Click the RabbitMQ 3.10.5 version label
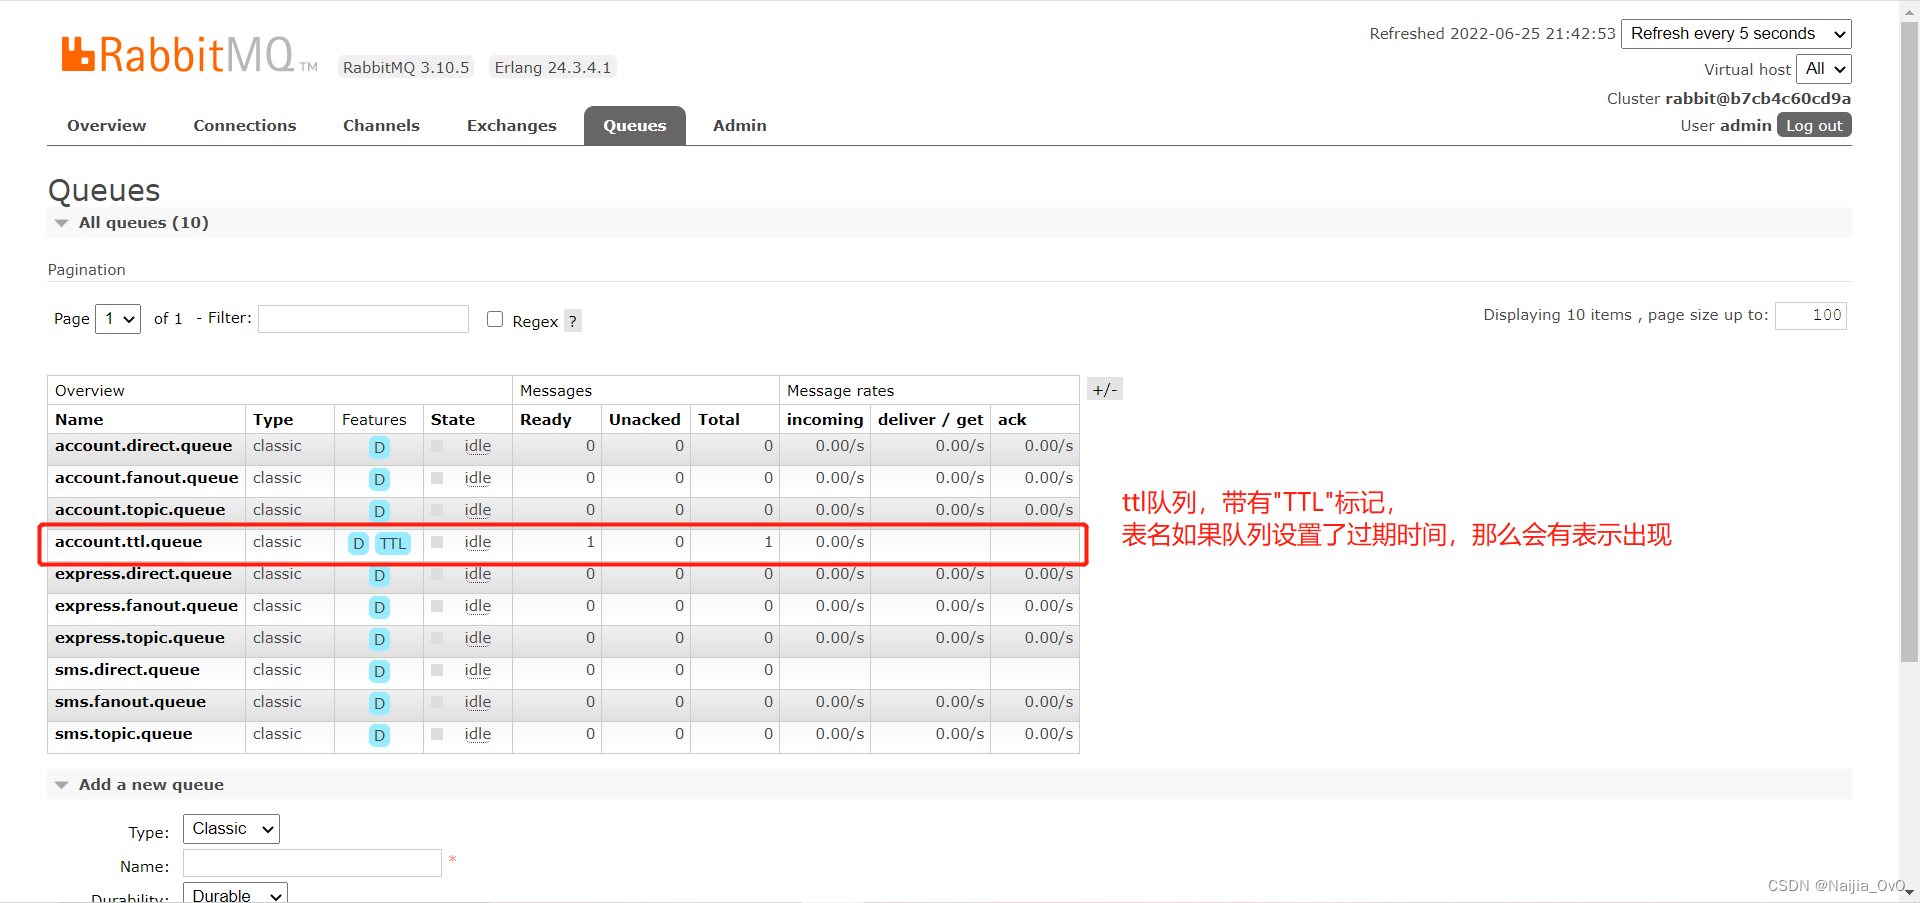Image resolution: width=1920 pixels, height=903 pixels. 406,67
